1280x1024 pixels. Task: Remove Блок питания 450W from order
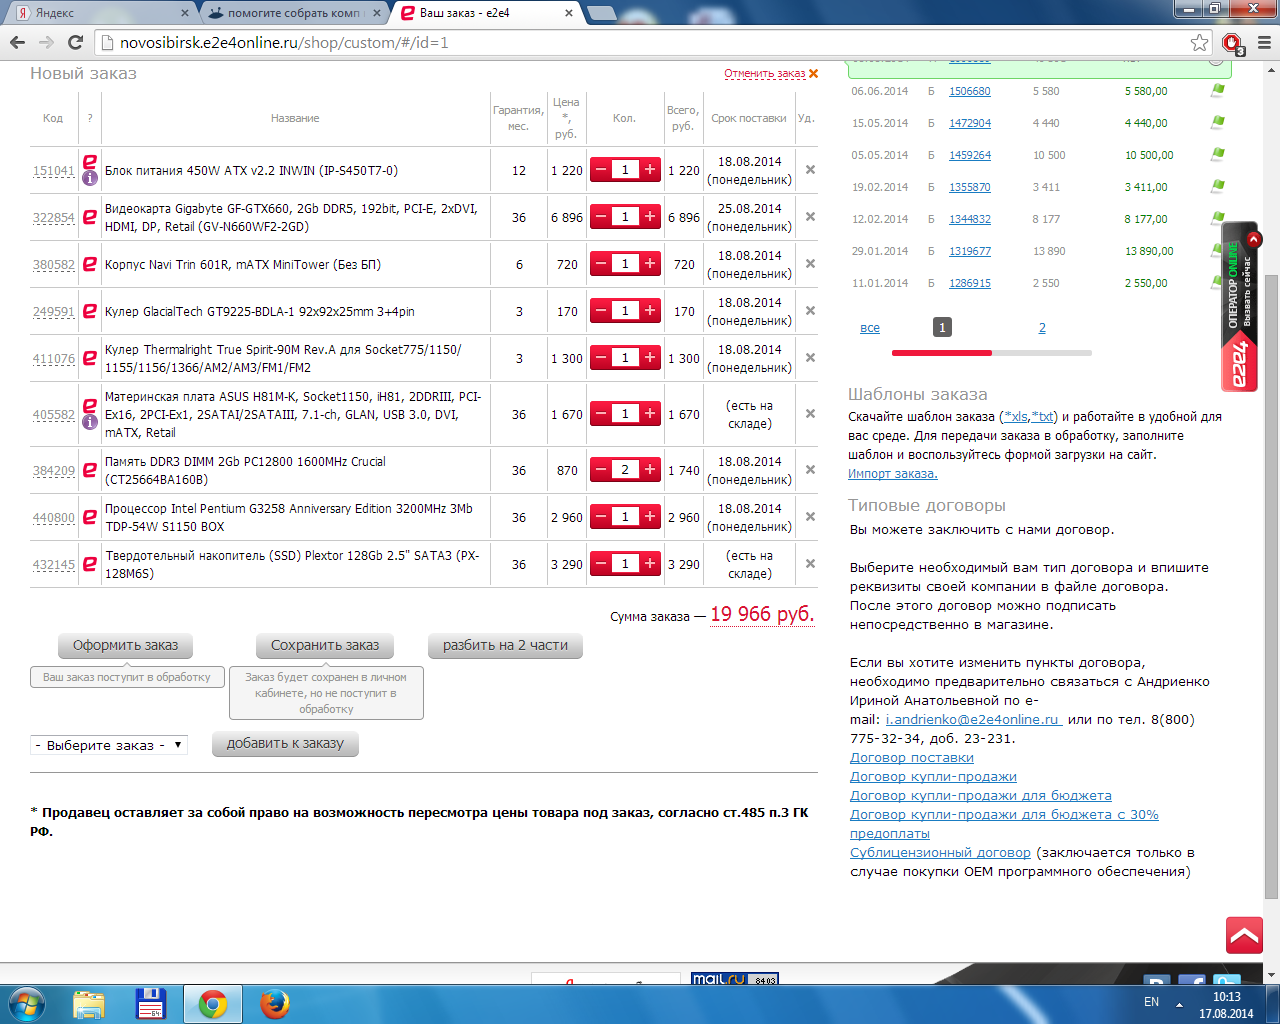810,170
